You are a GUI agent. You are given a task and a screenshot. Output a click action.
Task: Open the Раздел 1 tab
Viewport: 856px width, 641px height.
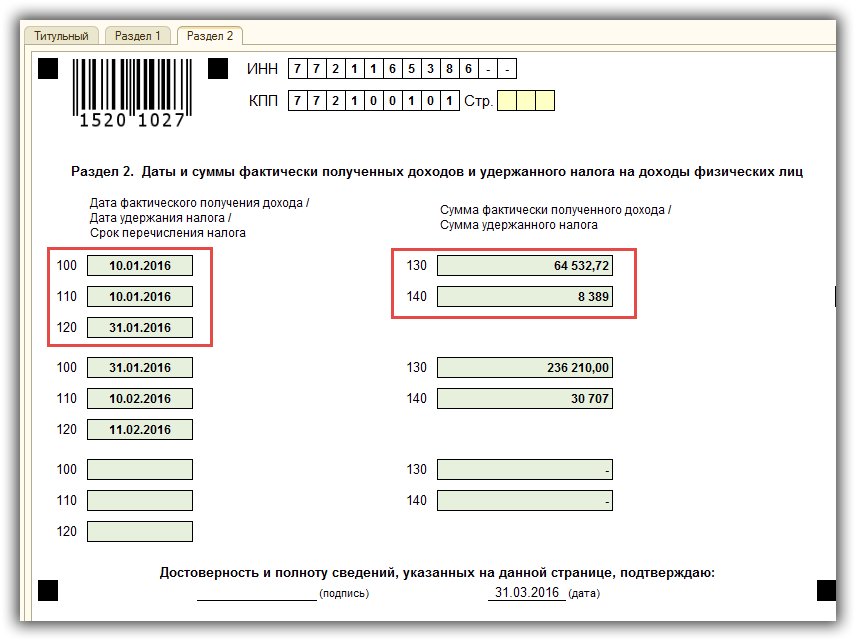(137, 36)
